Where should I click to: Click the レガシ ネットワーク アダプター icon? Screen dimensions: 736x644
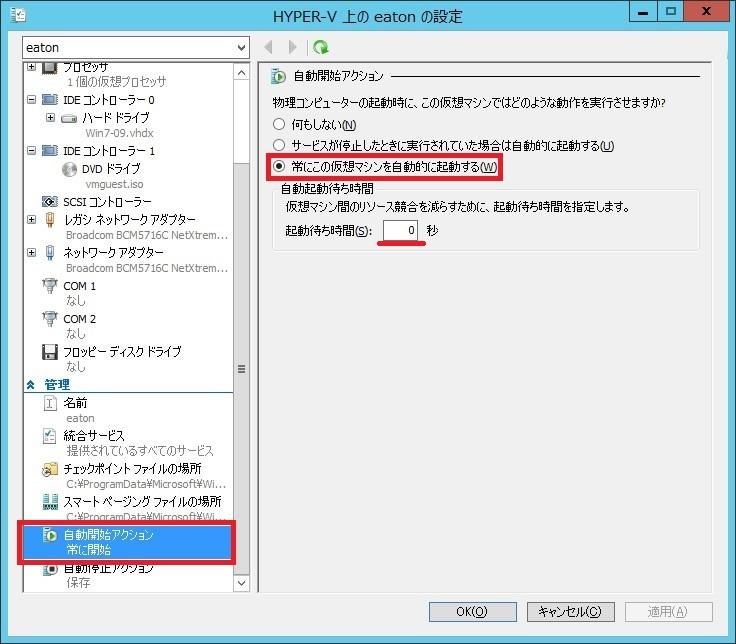point(50,220)
